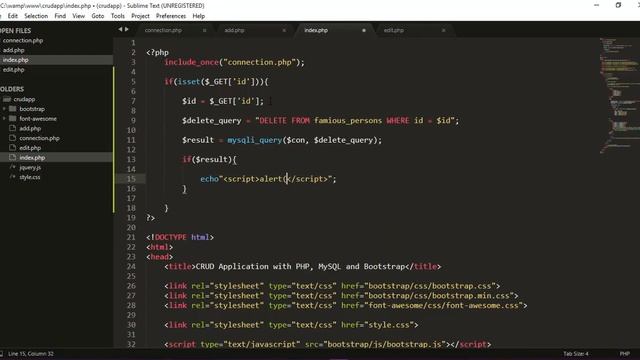Viewport: 640px width, 360px height.
Task: Change the PHP syntax selector
Action: click(624, 354)
